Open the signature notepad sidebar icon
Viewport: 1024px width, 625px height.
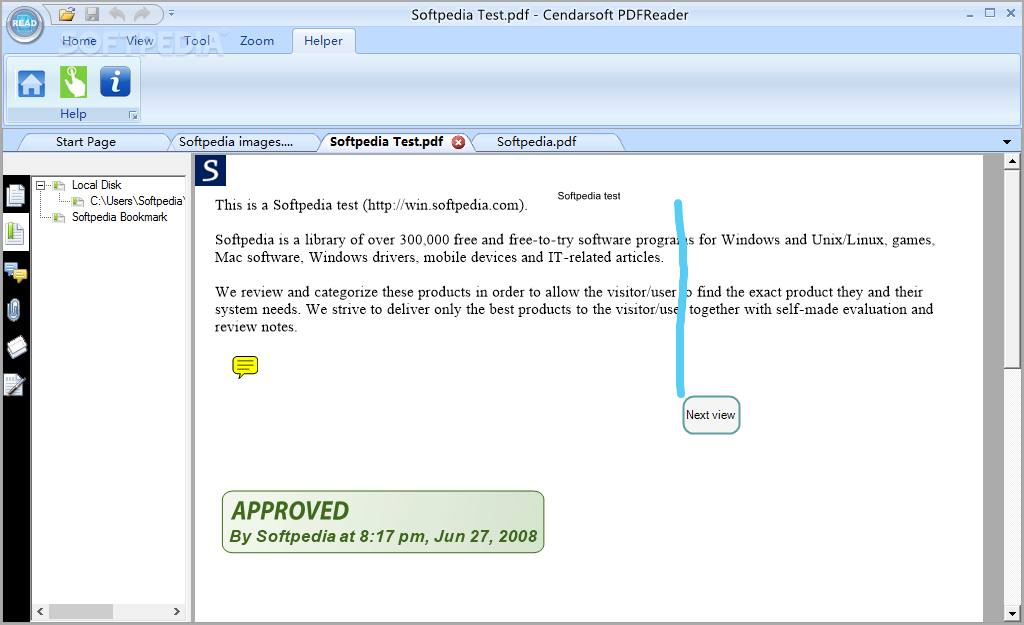point(14,385)
